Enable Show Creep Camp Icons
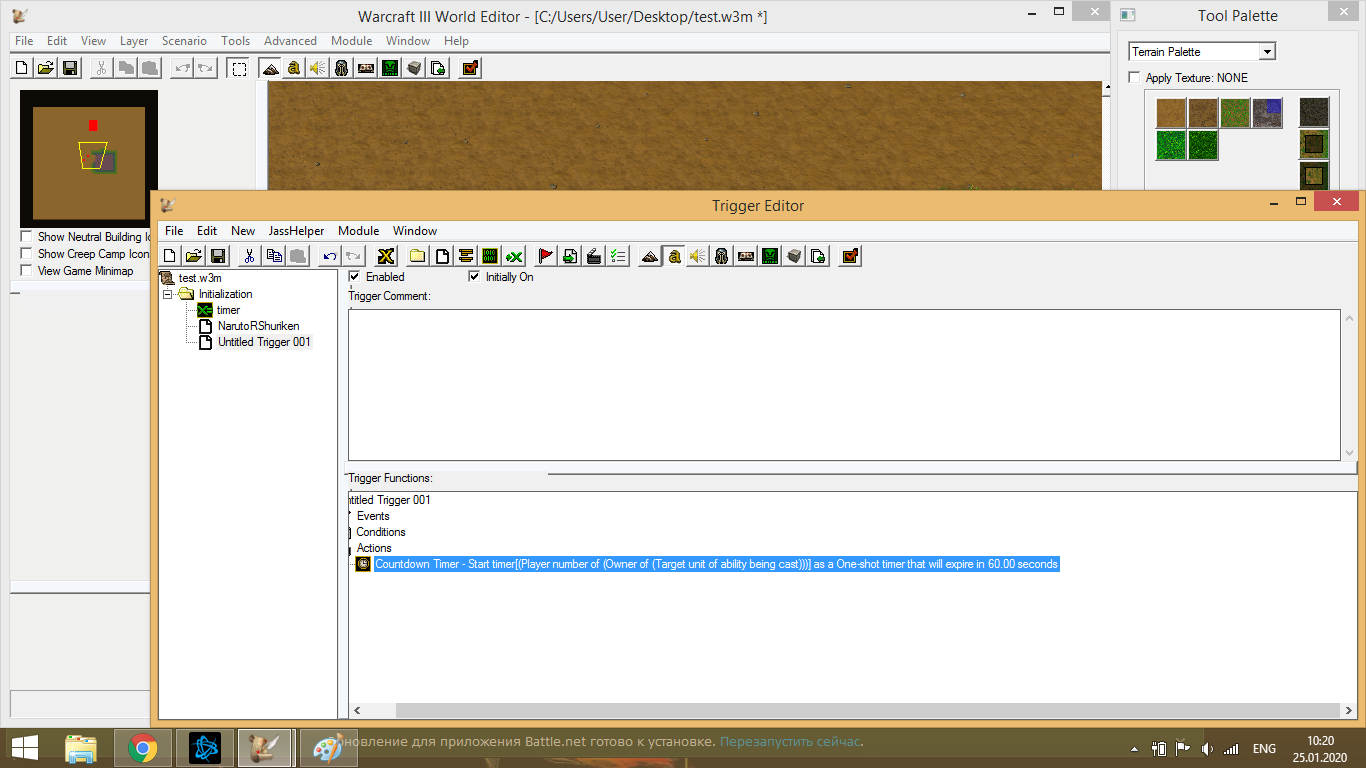 click(26, 254)
